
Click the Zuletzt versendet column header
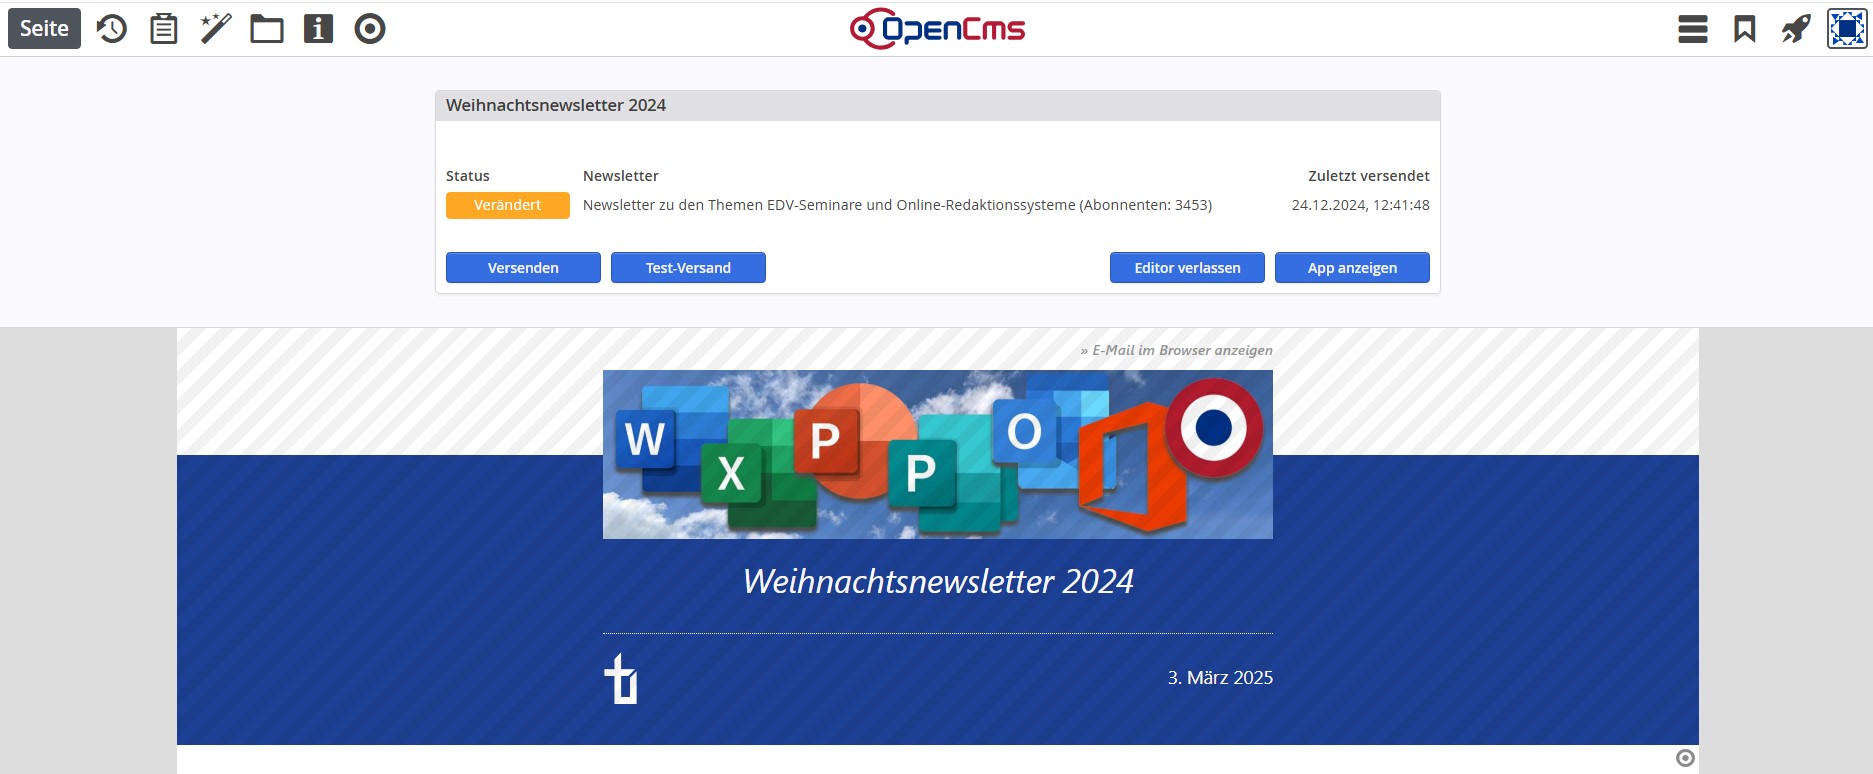click(x=1369, y=176)
